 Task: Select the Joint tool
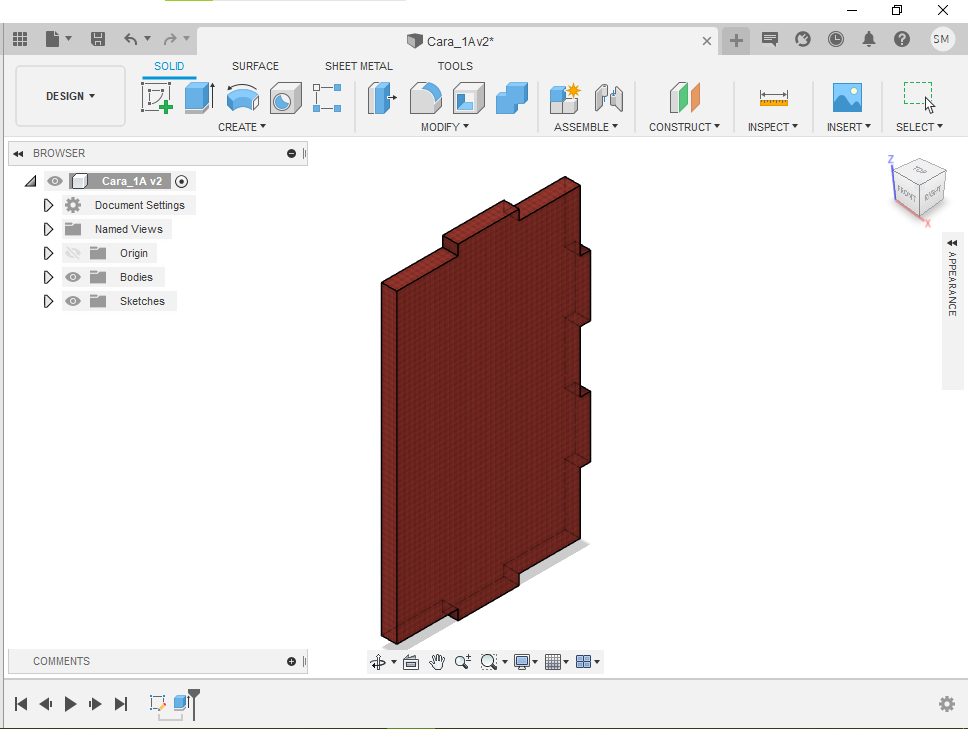pos(609,98)
